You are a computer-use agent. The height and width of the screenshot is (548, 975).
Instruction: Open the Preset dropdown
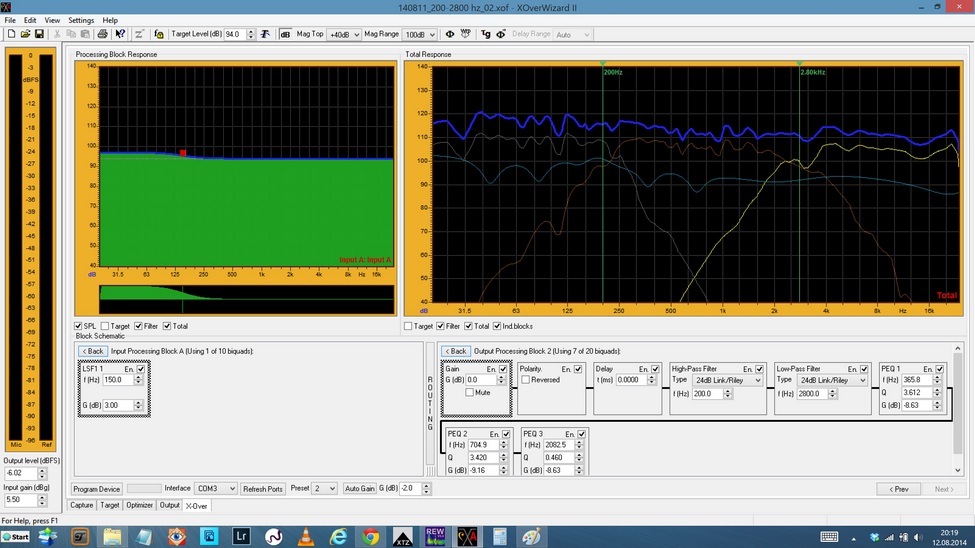pyautogui.click(x=324, y=489)
